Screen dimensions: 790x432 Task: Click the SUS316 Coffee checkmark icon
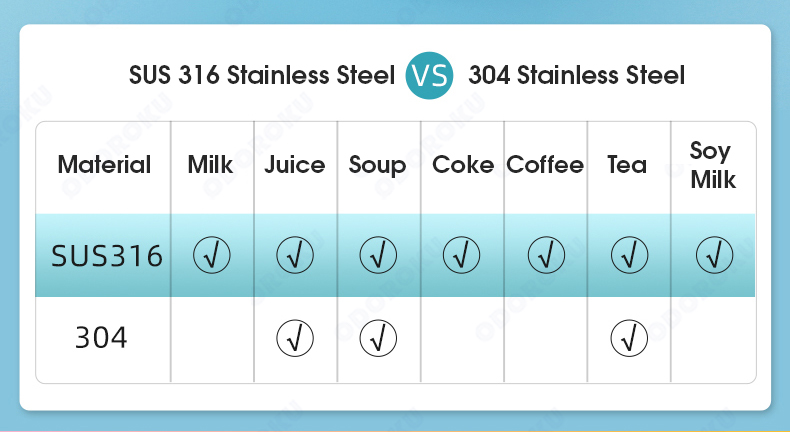pyautogui.click(x=546, y=255)
